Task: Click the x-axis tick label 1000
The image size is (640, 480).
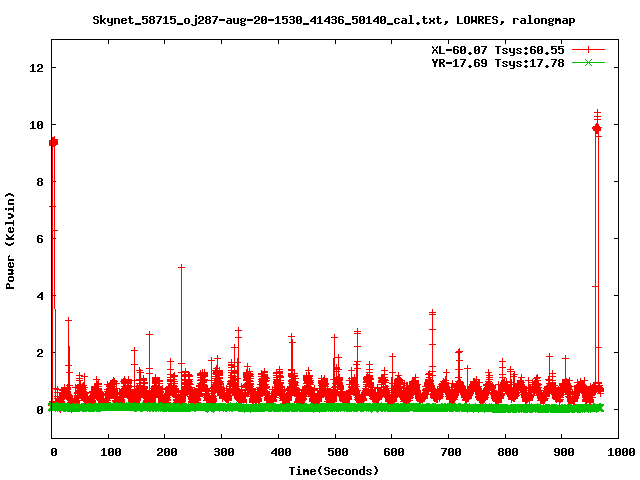Action: click(621, 452)
